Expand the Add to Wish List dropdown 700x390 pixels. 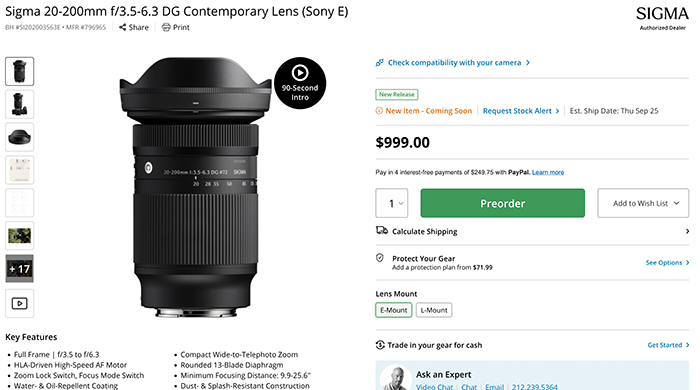click(643, 203)
